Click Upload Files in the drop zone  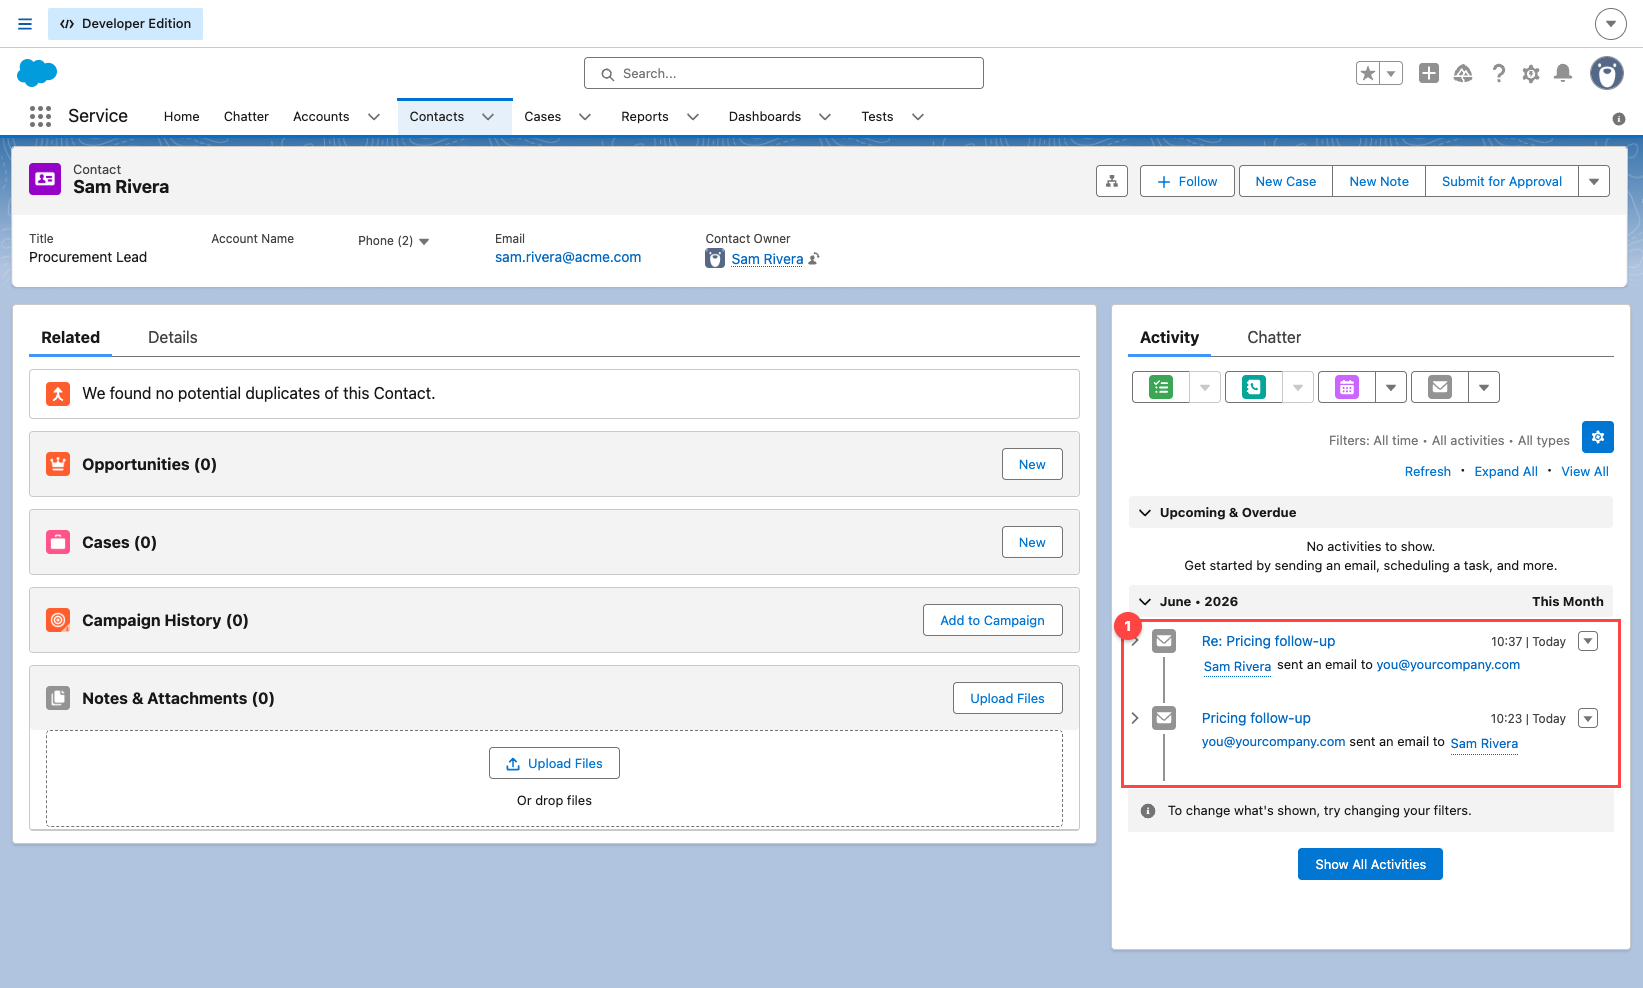554,763
